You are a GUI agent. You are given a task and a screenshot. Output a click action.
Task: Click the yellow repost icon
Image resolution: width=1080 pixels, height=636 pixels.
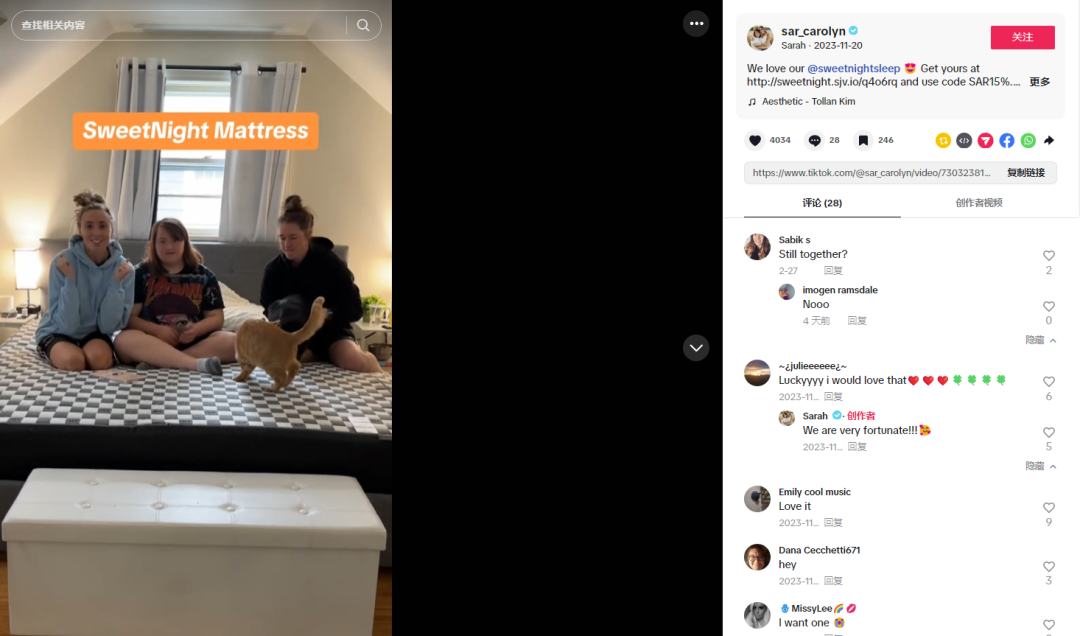(x=943, y=141)
